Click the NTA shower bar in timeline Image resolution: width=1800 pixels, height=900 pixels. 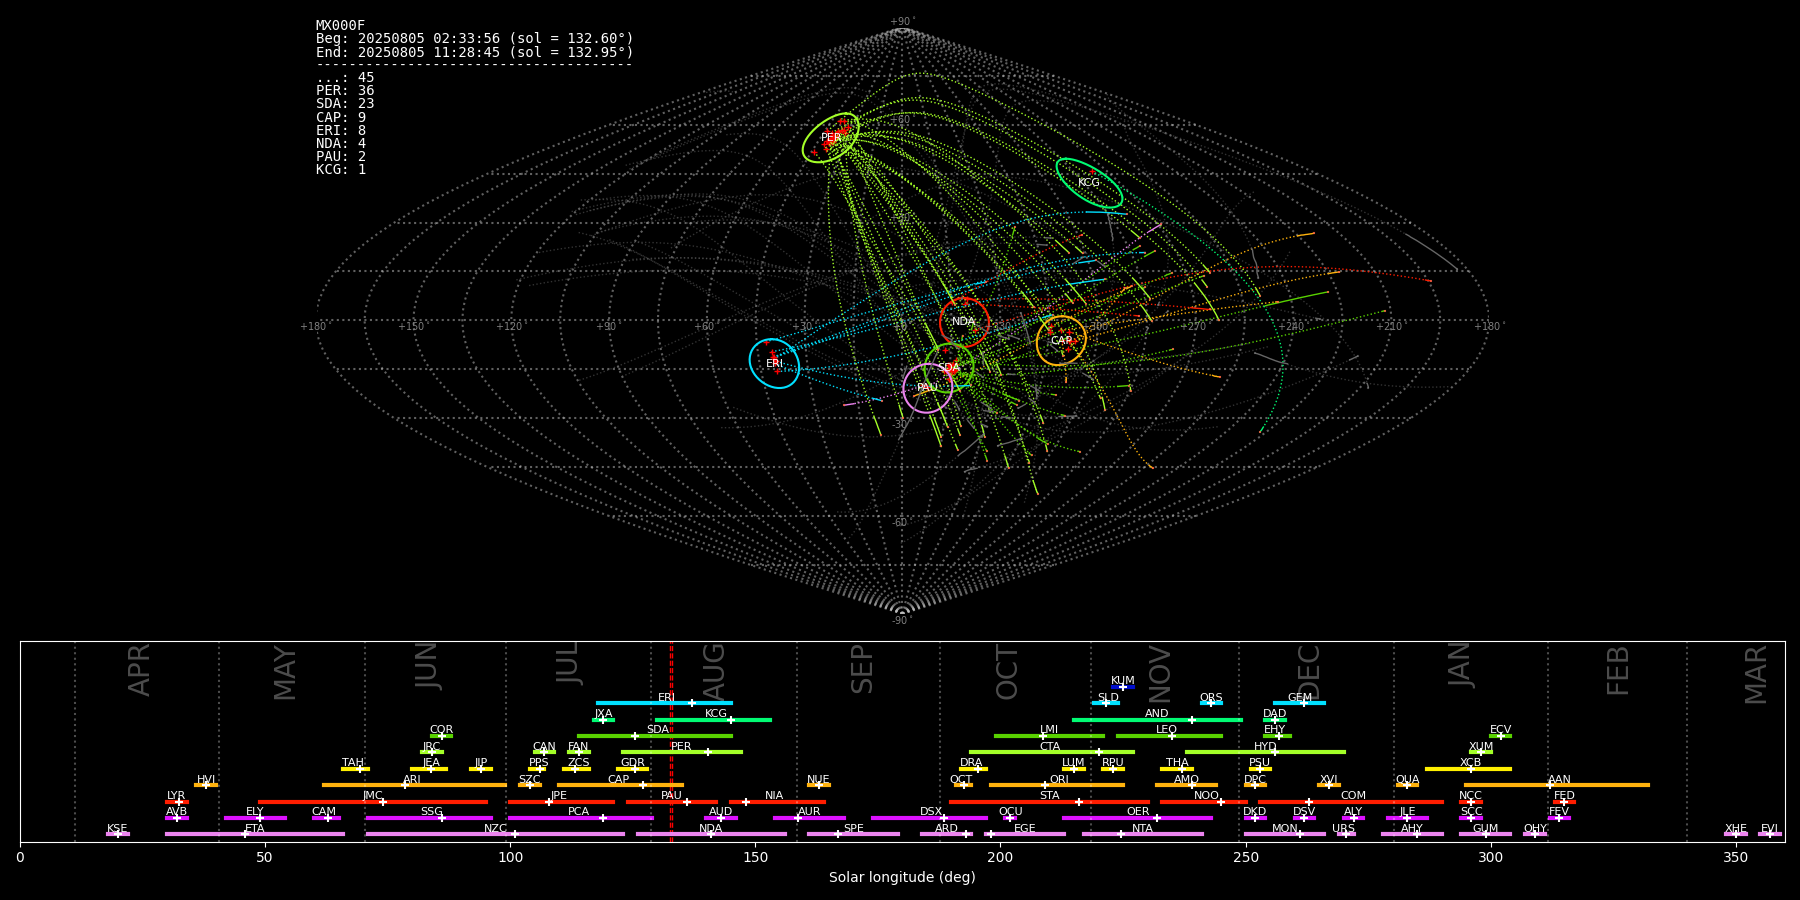coord(1142,834)
